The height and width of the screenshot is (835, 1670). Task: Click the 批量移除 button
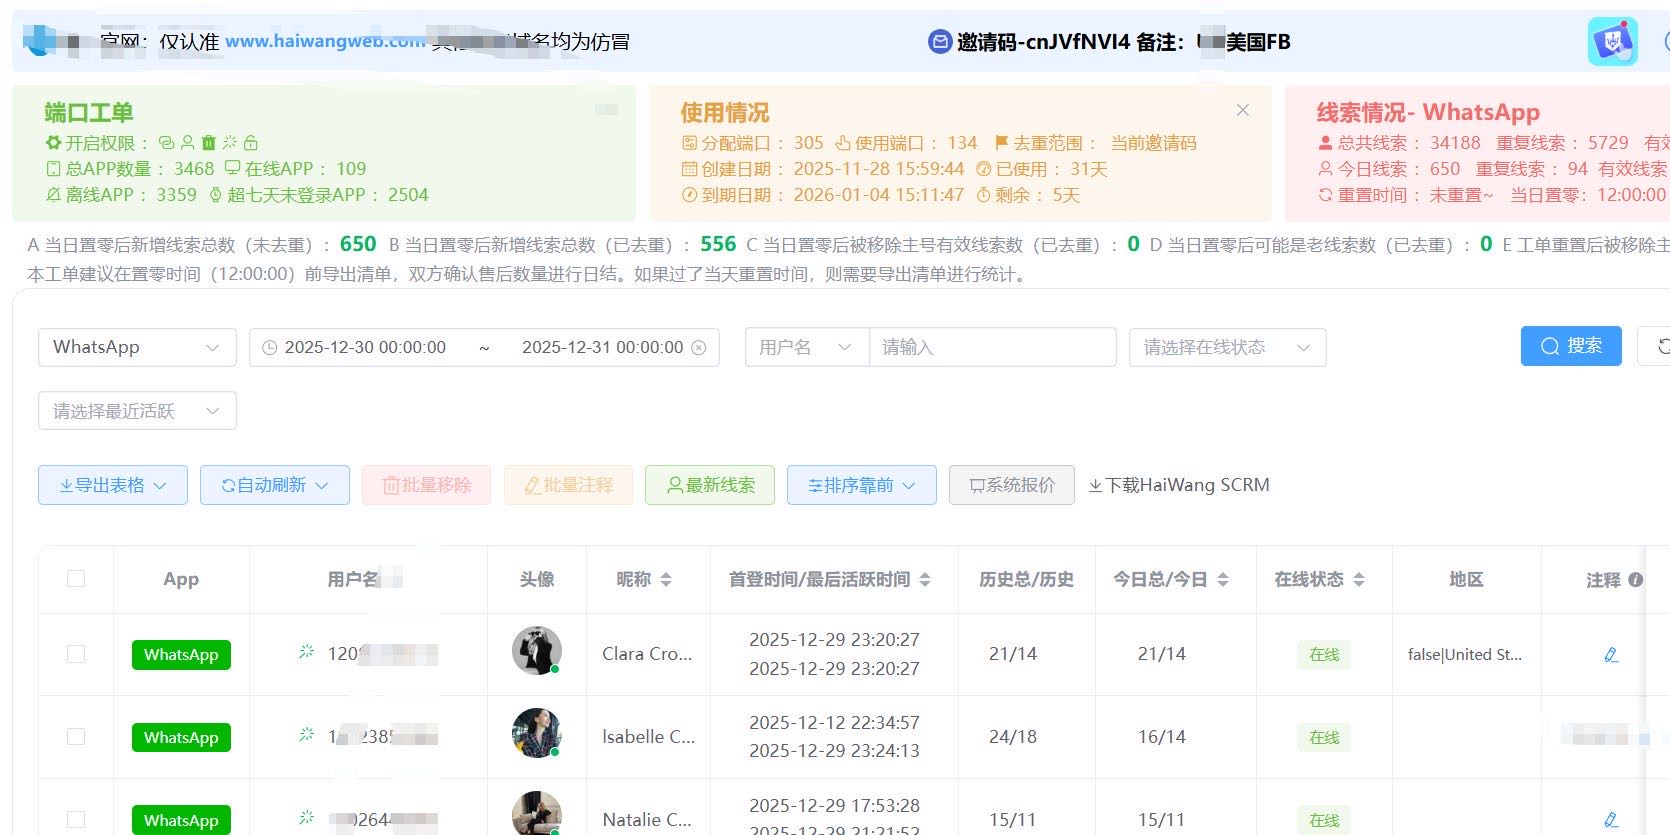[427, 485]
